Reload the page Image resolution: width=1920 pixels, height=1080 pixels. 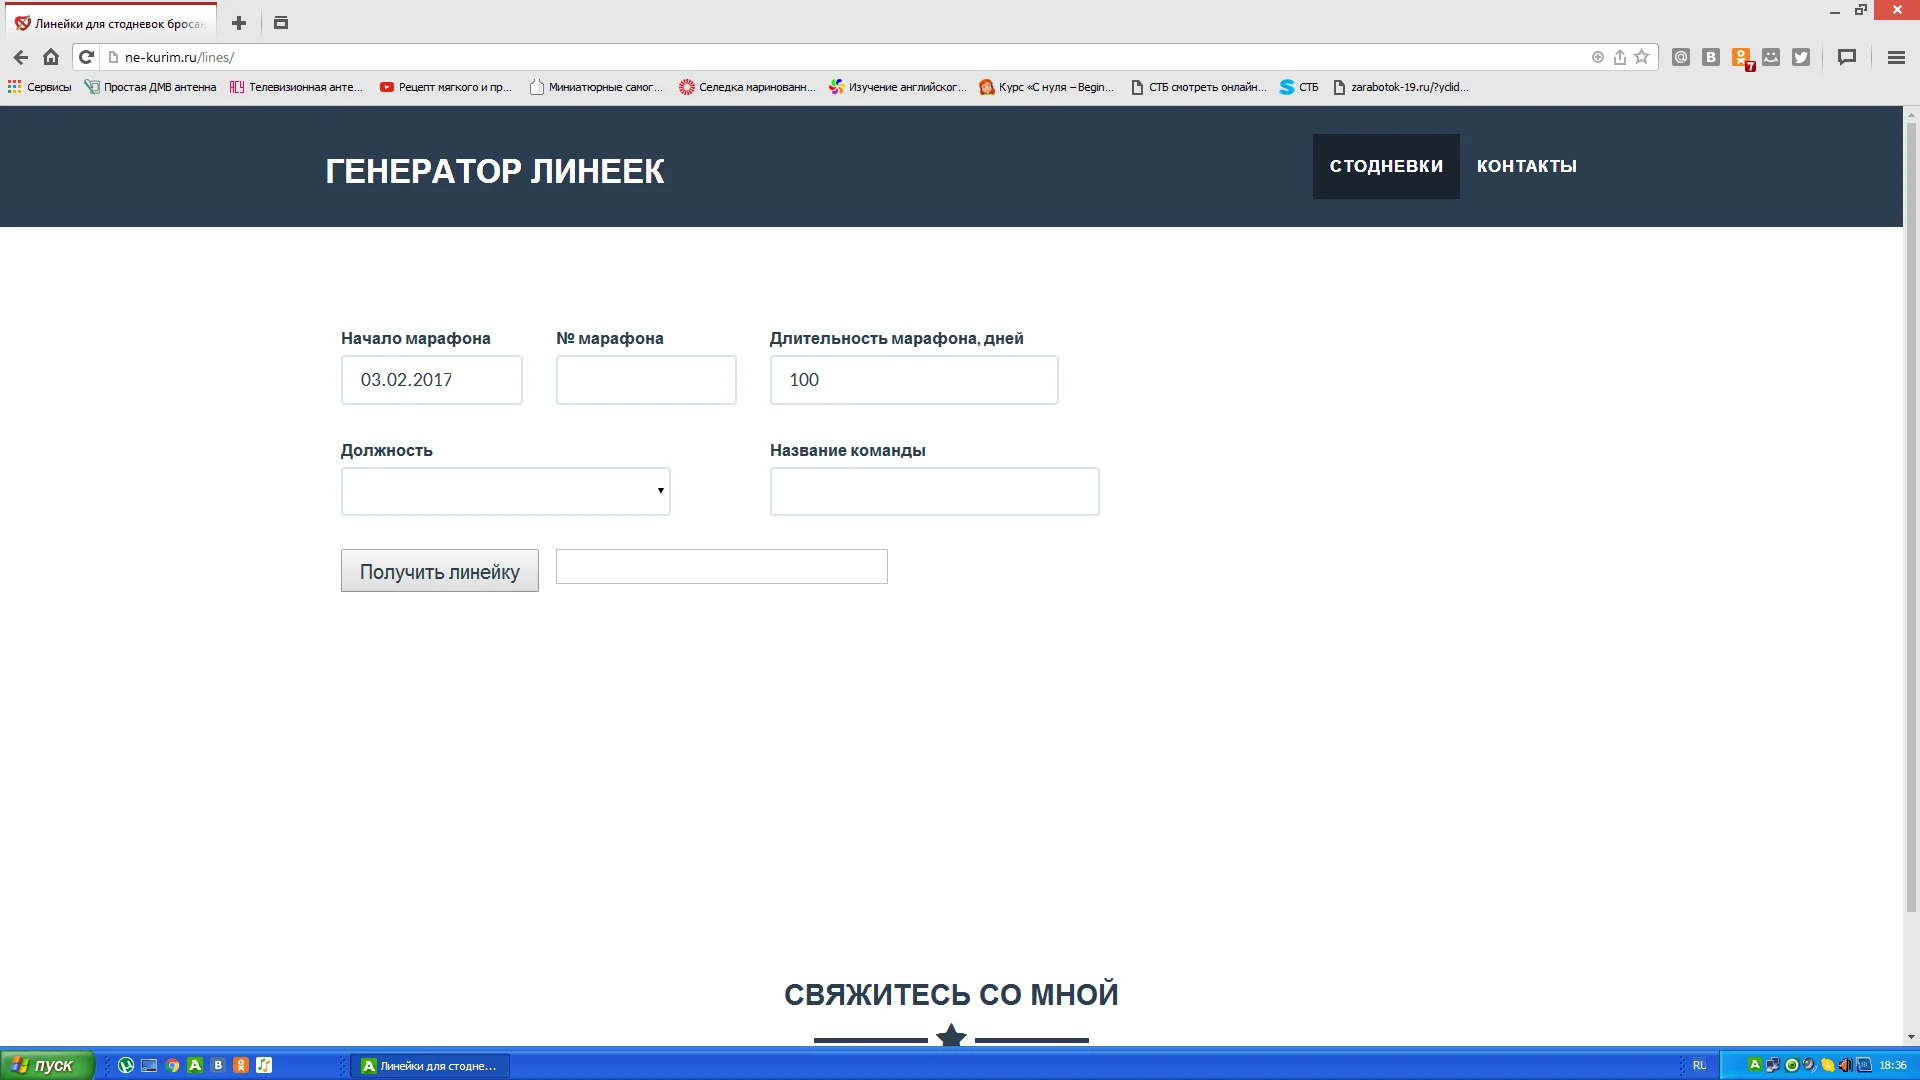pyautogui.click(x=86, y=58)
